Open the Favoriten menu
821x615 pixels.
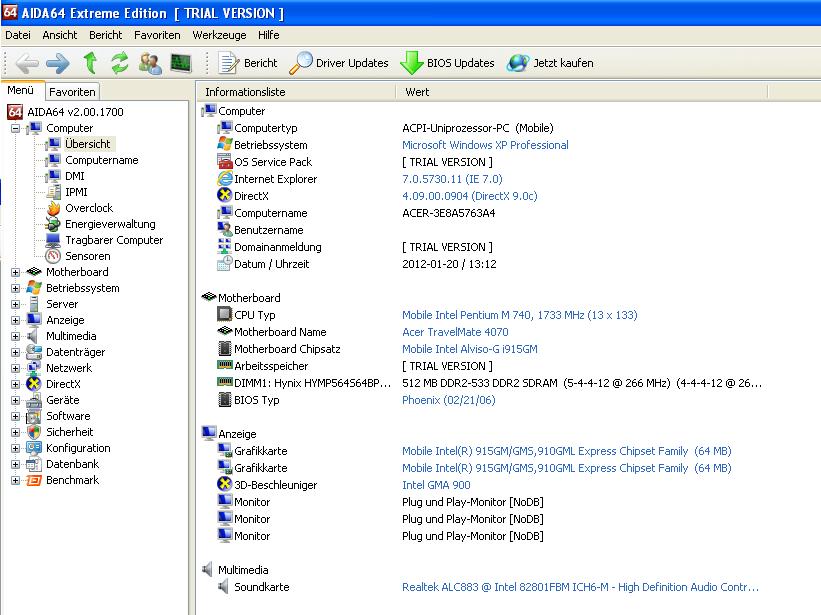click(x=157, y=35)
